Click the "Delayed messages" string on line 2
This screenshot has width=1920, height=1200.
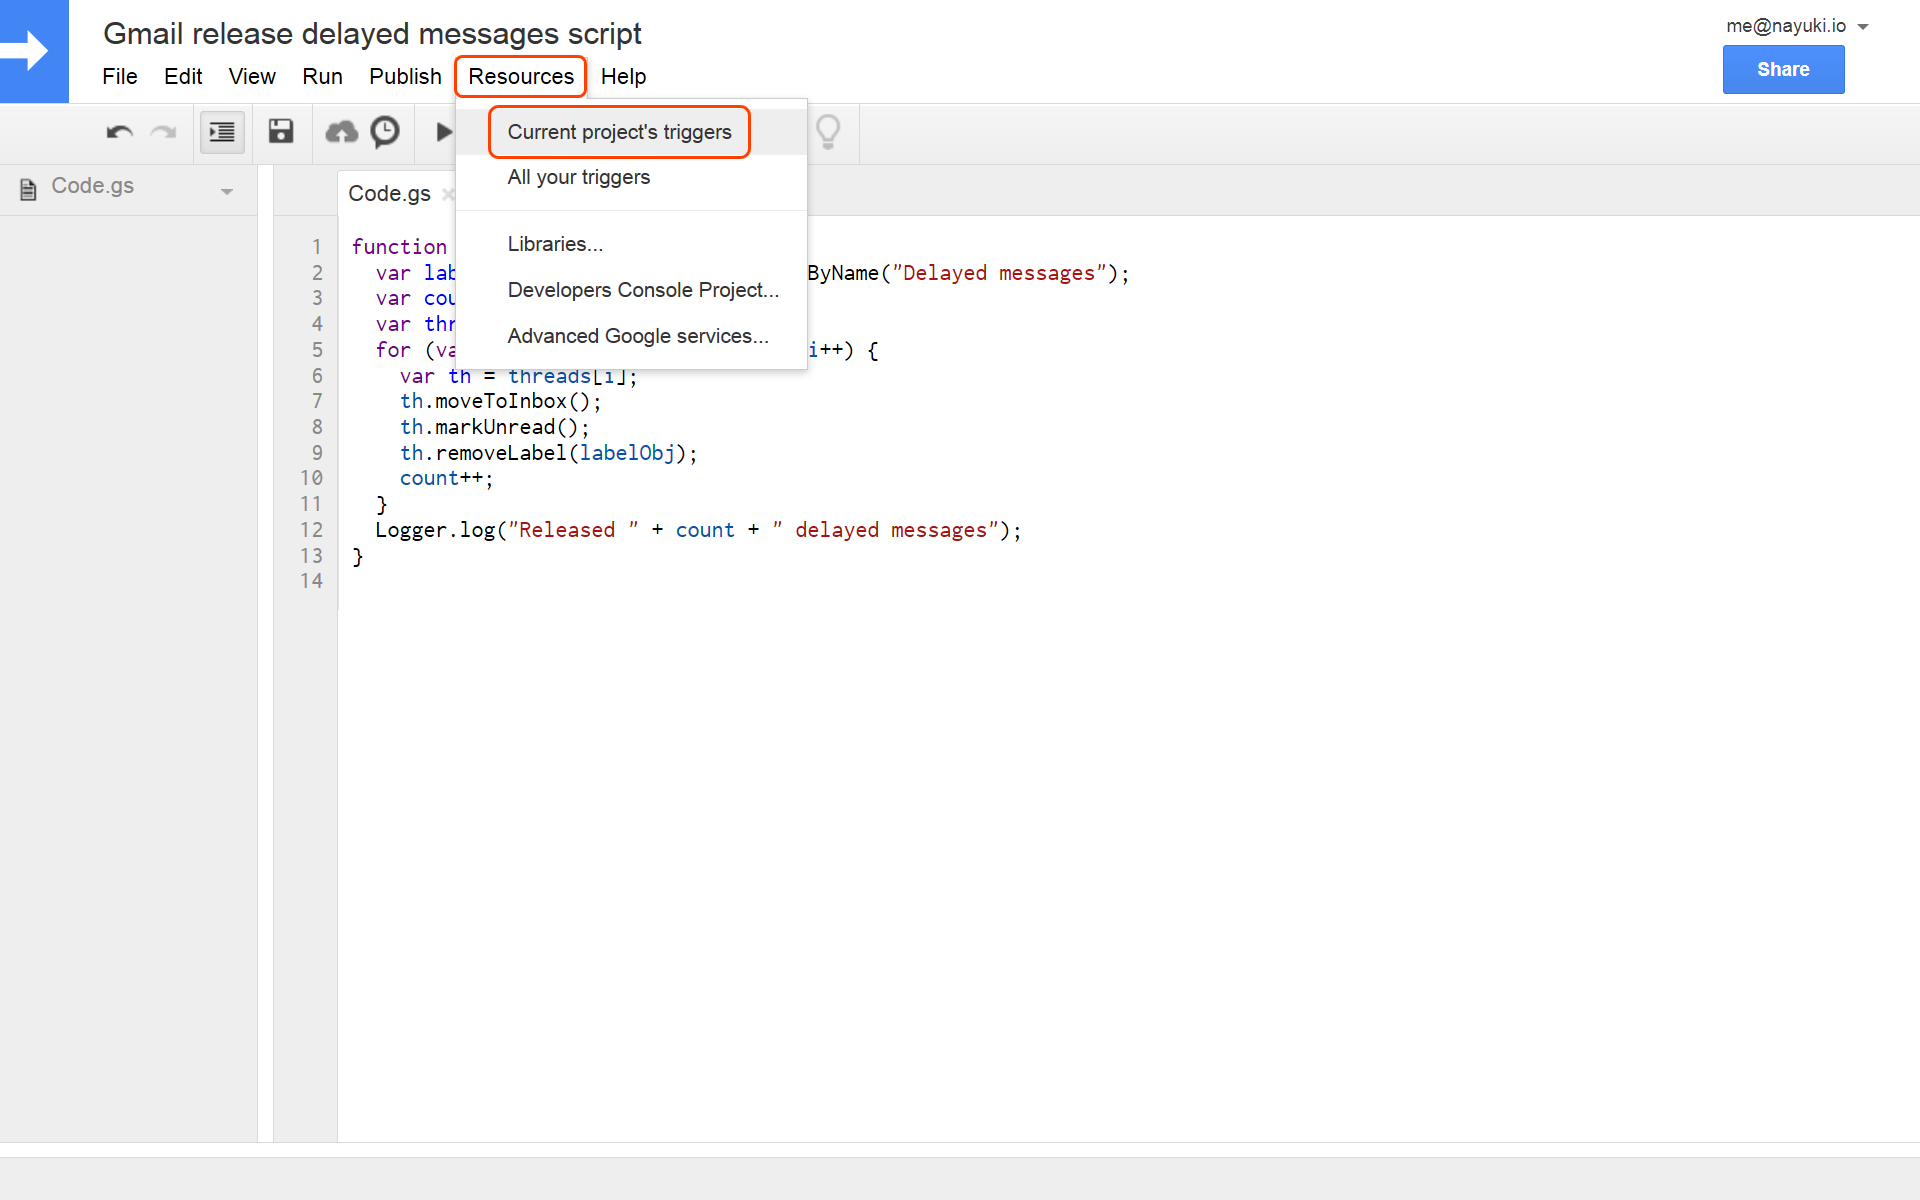click(999, 273)
